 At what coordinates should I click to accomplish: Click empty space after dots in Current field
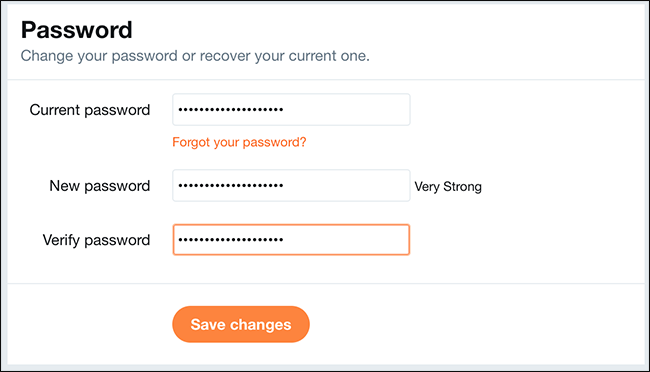coord(346,109)
